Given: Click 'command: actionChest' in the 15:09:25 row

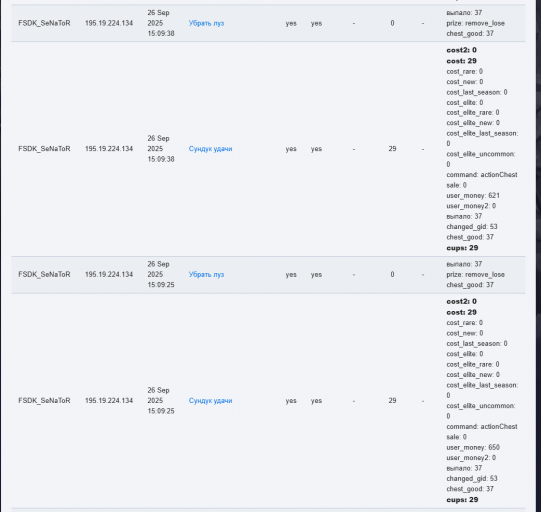Looking at the screenshot, I should [482, 426].
